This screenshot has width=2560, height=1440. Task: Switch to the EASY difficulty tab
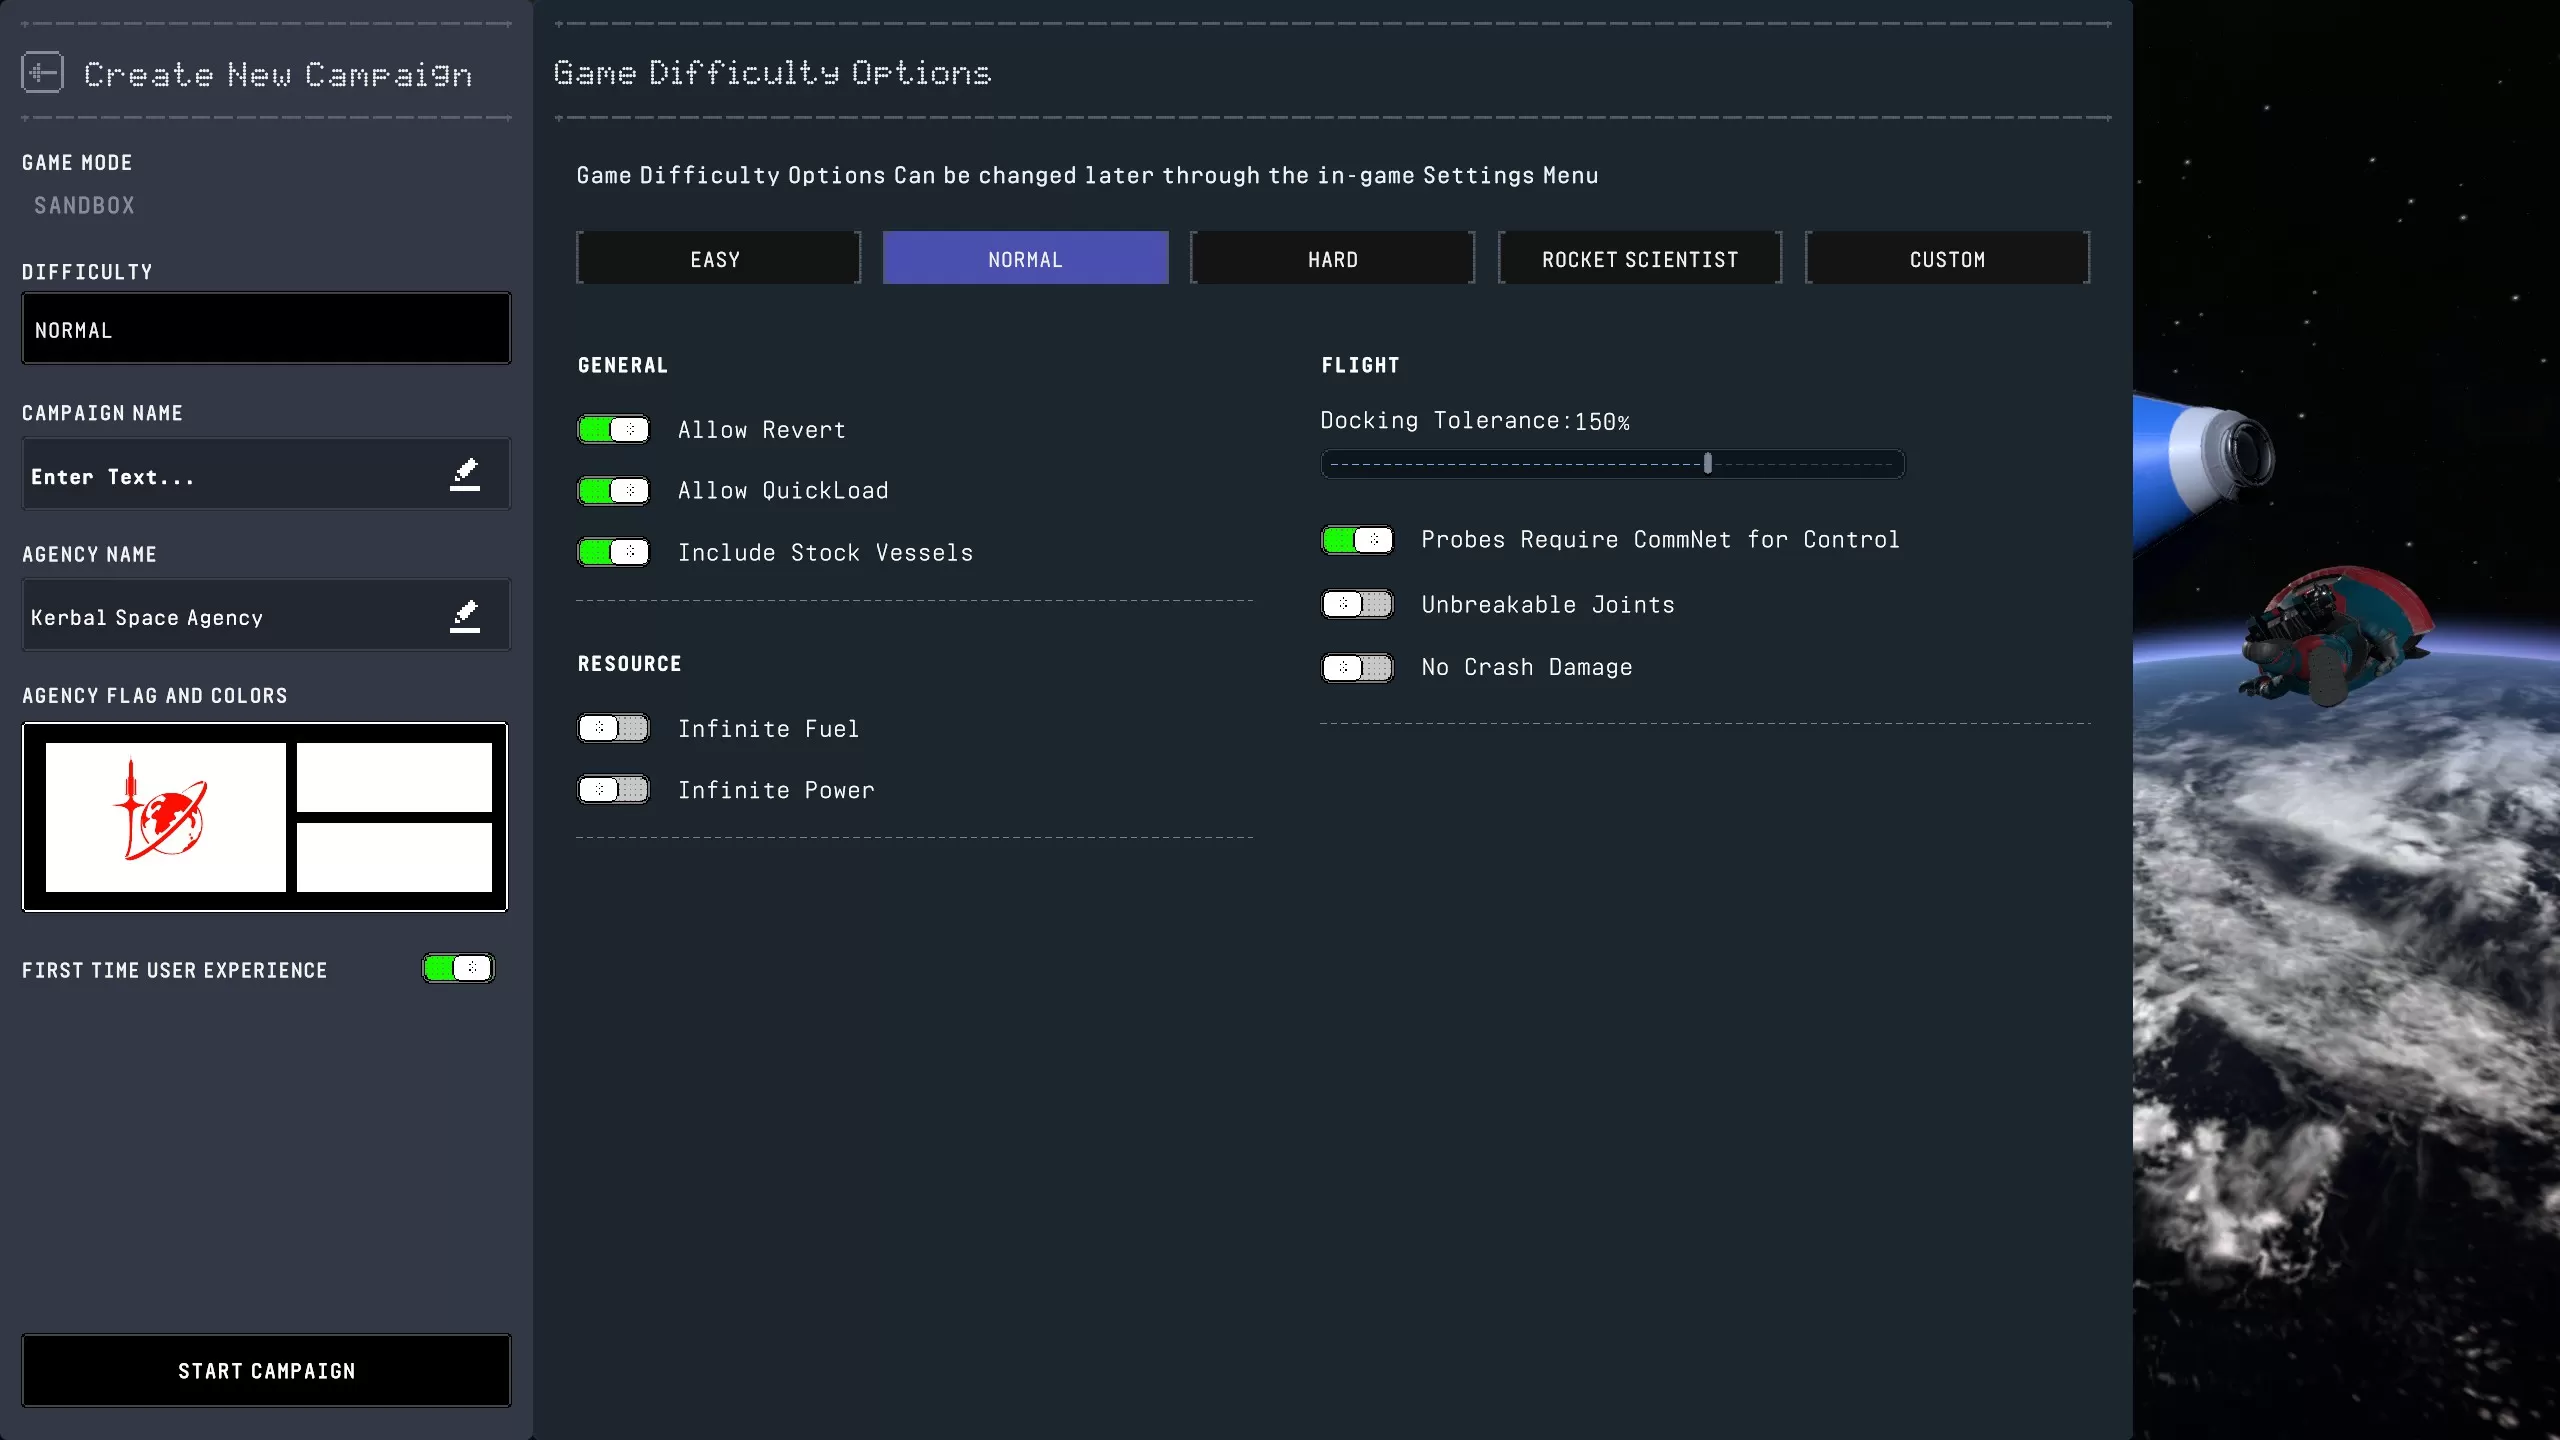pyautogui.click(x=717, y=259)
